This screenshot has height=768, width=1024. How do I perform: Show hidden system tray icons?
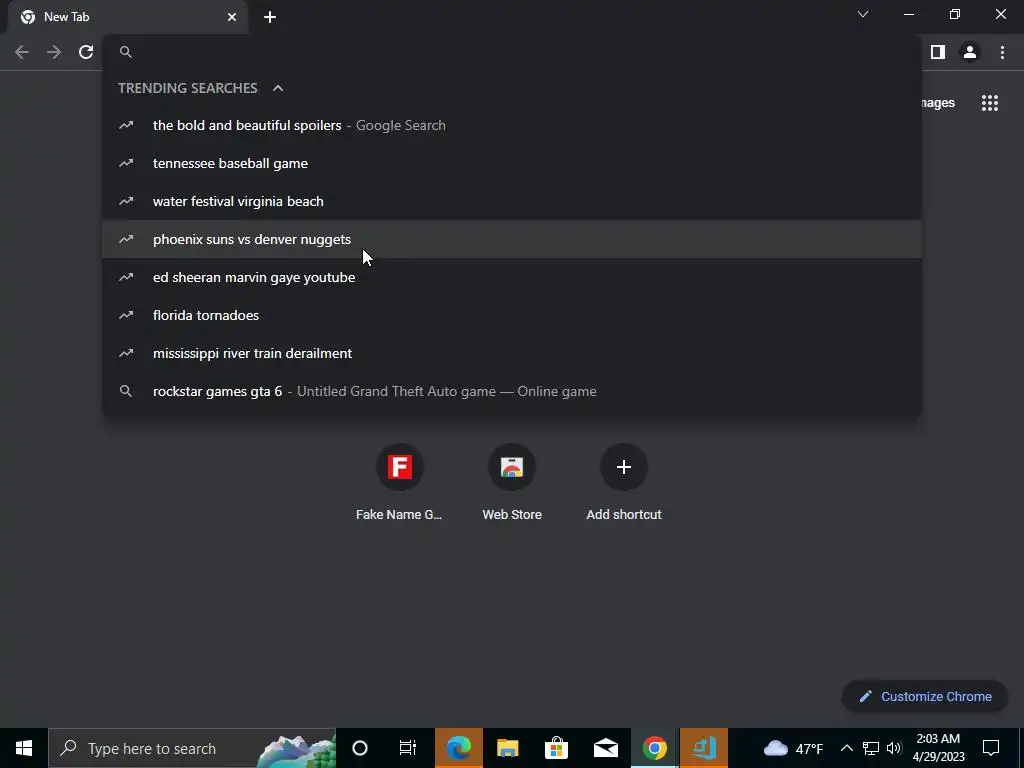pos(846,748)
